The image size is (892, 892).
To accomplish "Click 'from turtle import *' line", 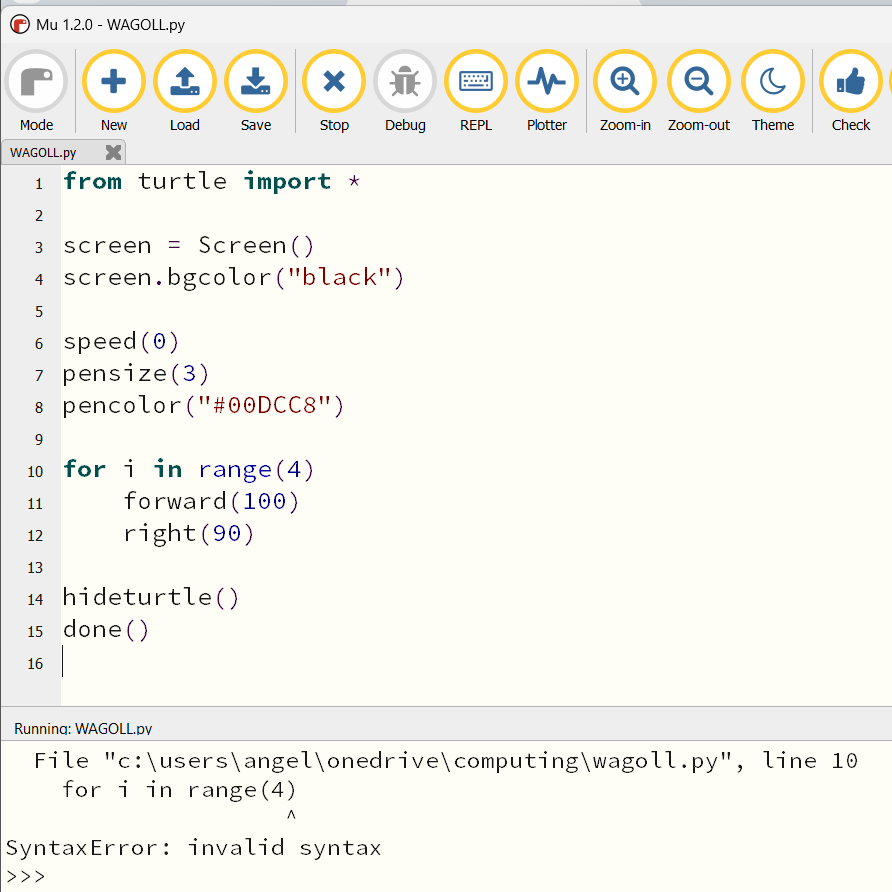I will 212,181.
